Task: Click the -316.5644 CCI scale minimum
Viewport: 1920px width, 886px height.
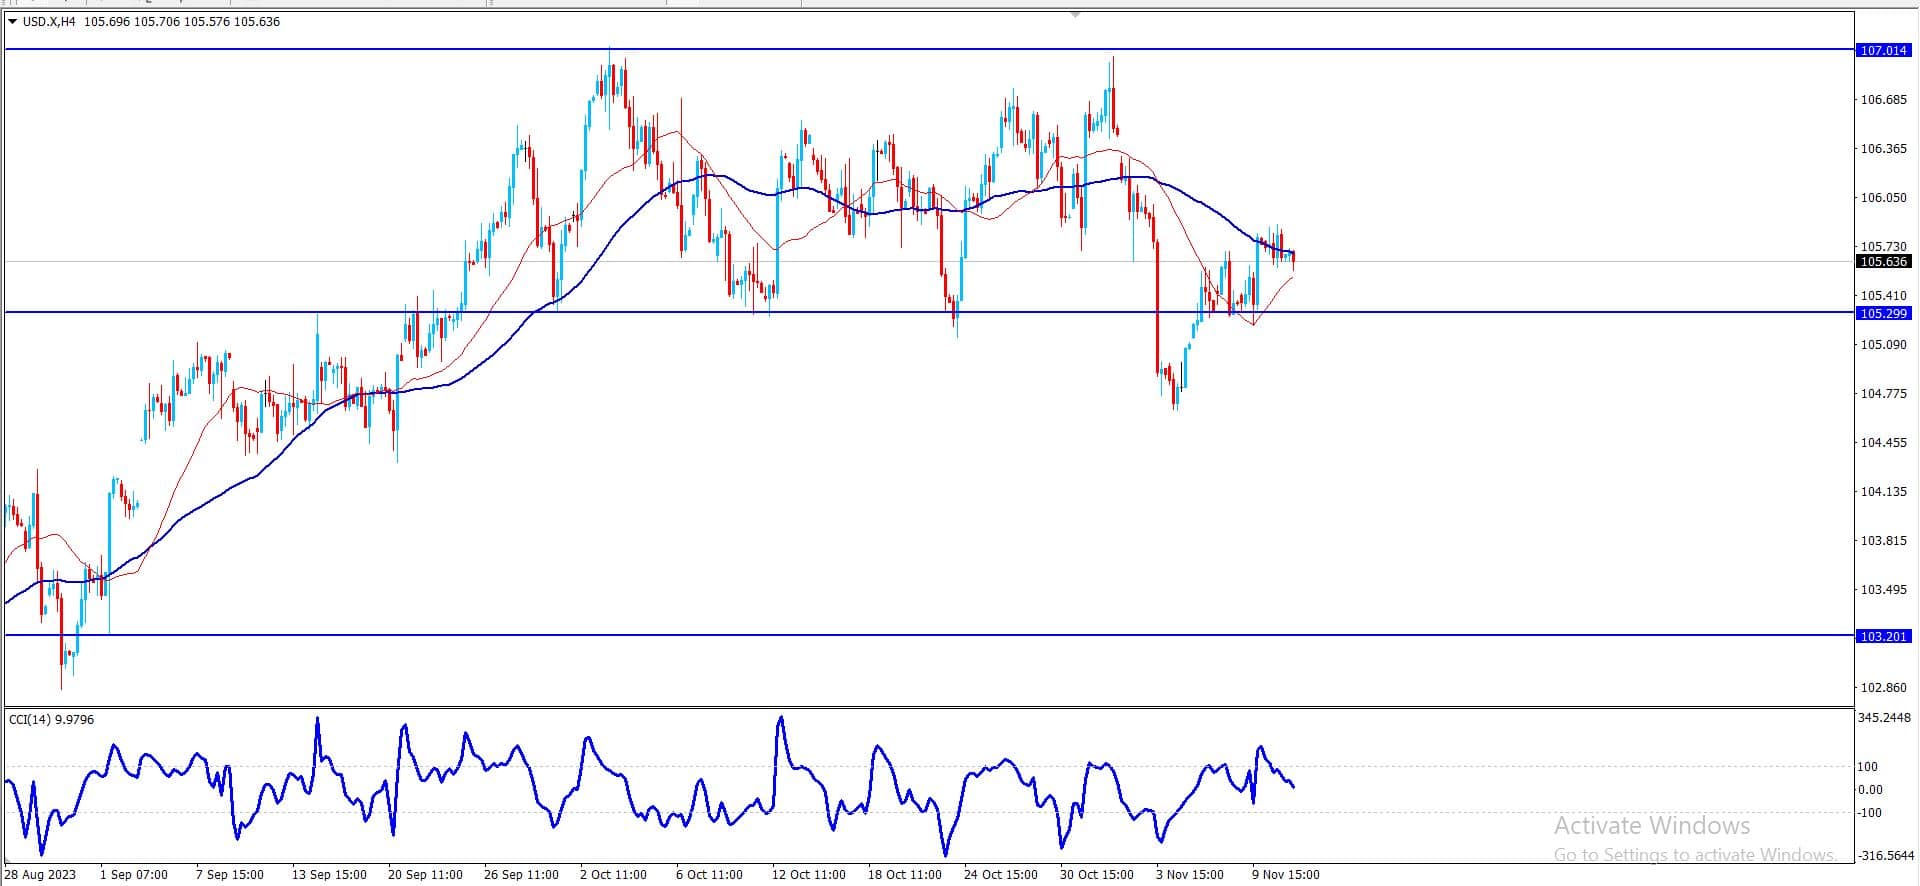Action: click(1885, 857)
